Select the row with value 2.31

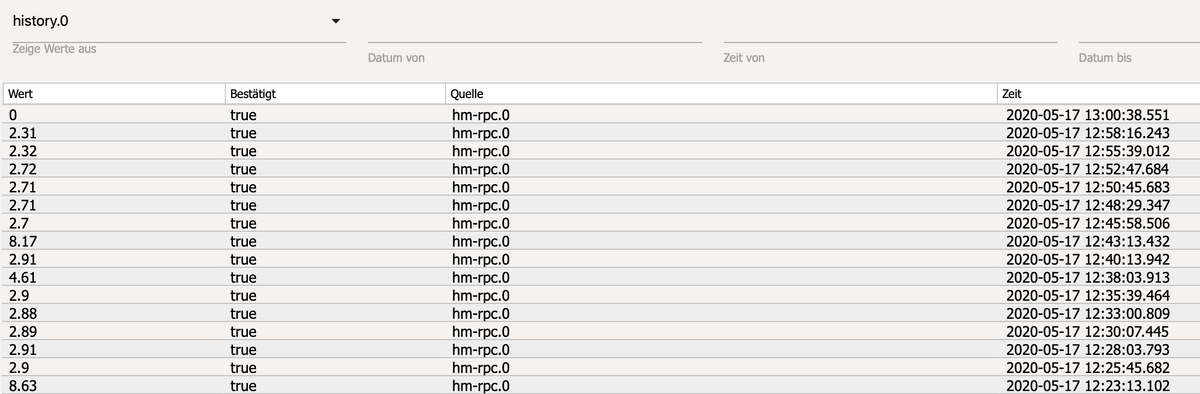click(600, 133)
